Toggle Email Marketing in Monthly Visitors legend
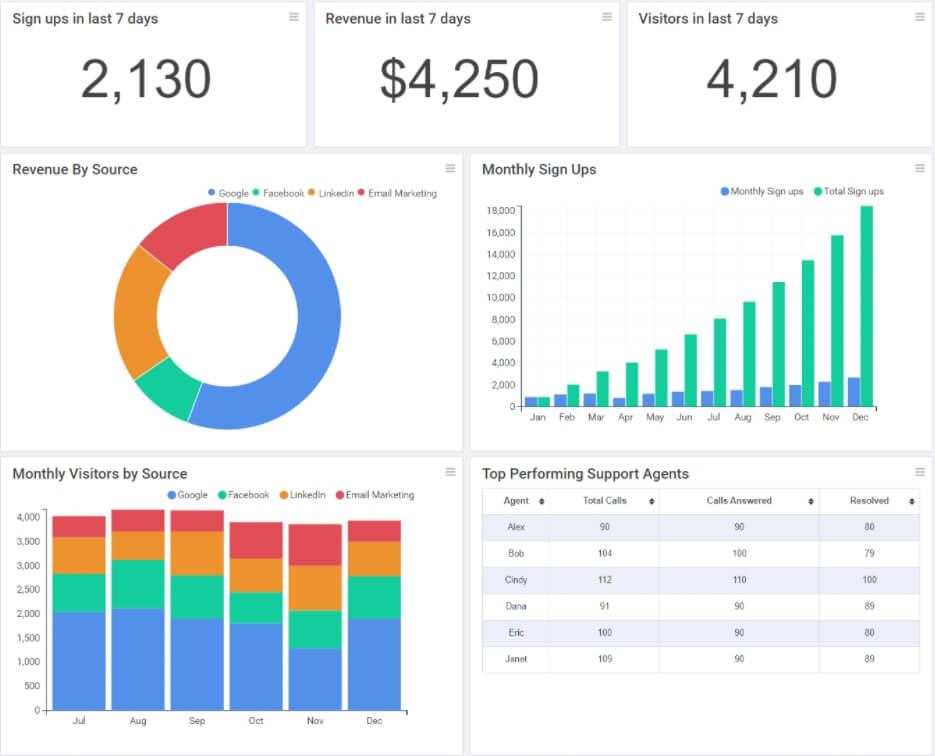This screenshot has width=935, height=756. pos(375,495)
